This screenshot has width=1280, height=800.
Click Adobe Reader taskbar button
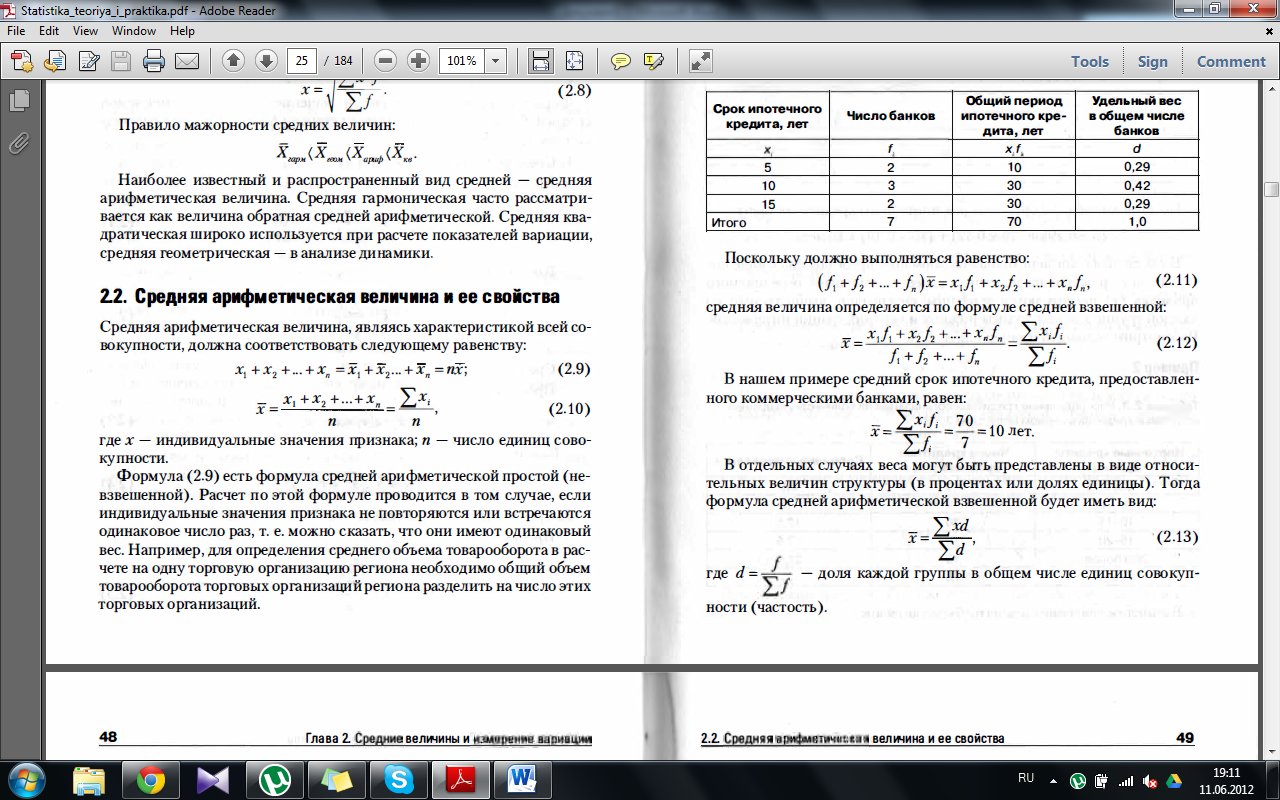pyautogui.click(x=459, y=779)
